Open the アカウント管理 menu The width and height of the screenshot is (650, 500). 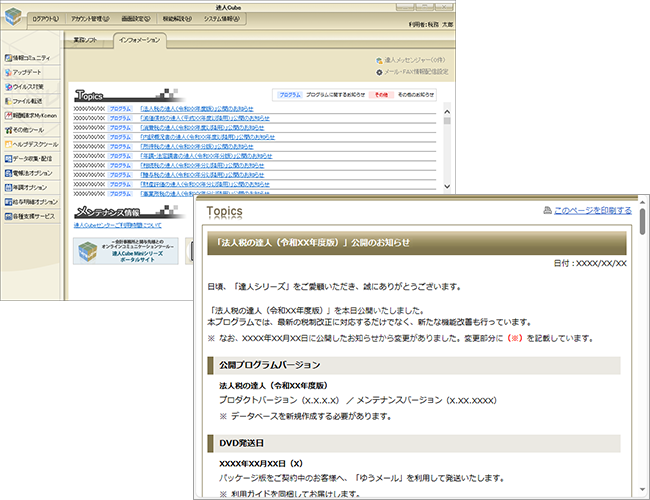(97, 19)
